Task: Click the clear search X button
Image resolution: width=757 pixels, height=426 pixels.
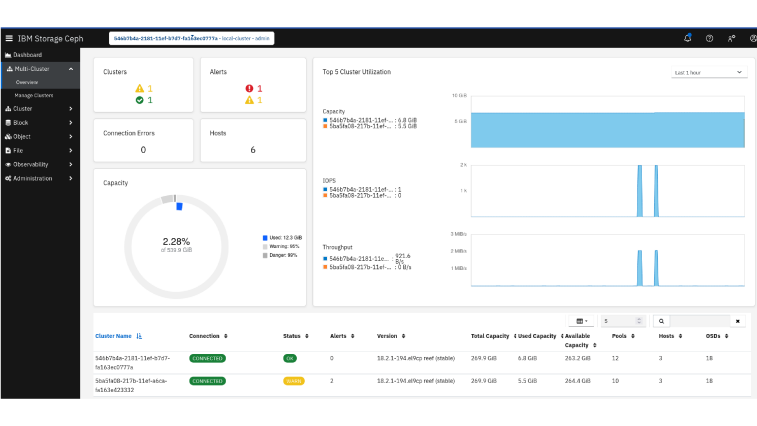Action: click(x=737, y=321)
